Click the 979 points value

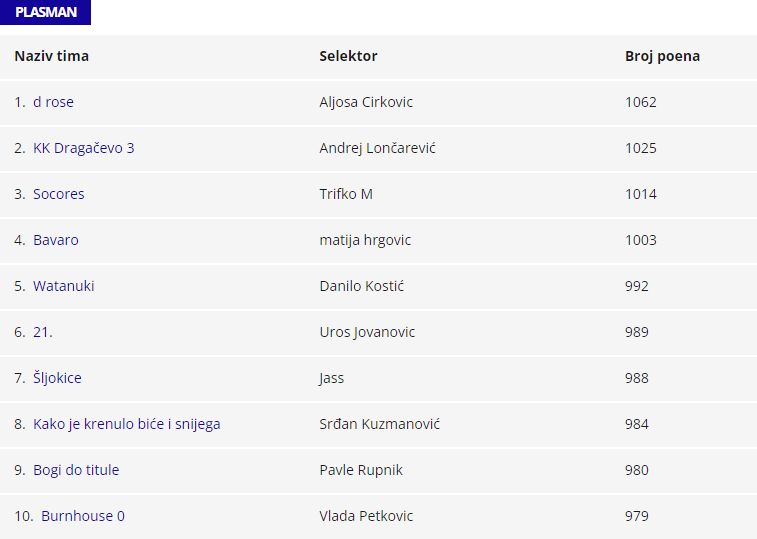(637, 516)
